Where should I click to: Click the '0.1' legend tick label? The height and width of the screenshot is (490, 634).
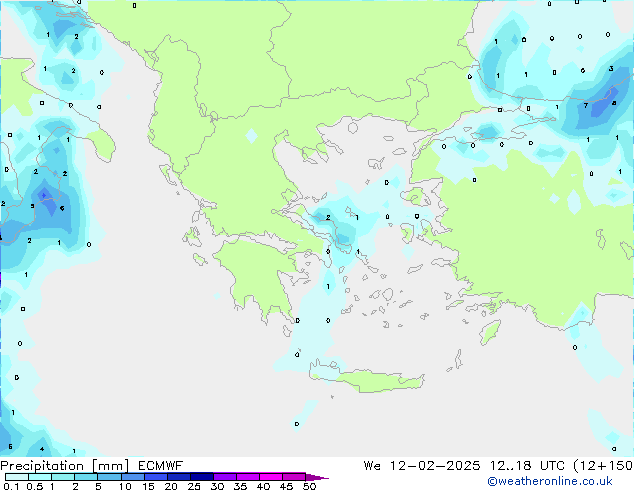point(11,486)
